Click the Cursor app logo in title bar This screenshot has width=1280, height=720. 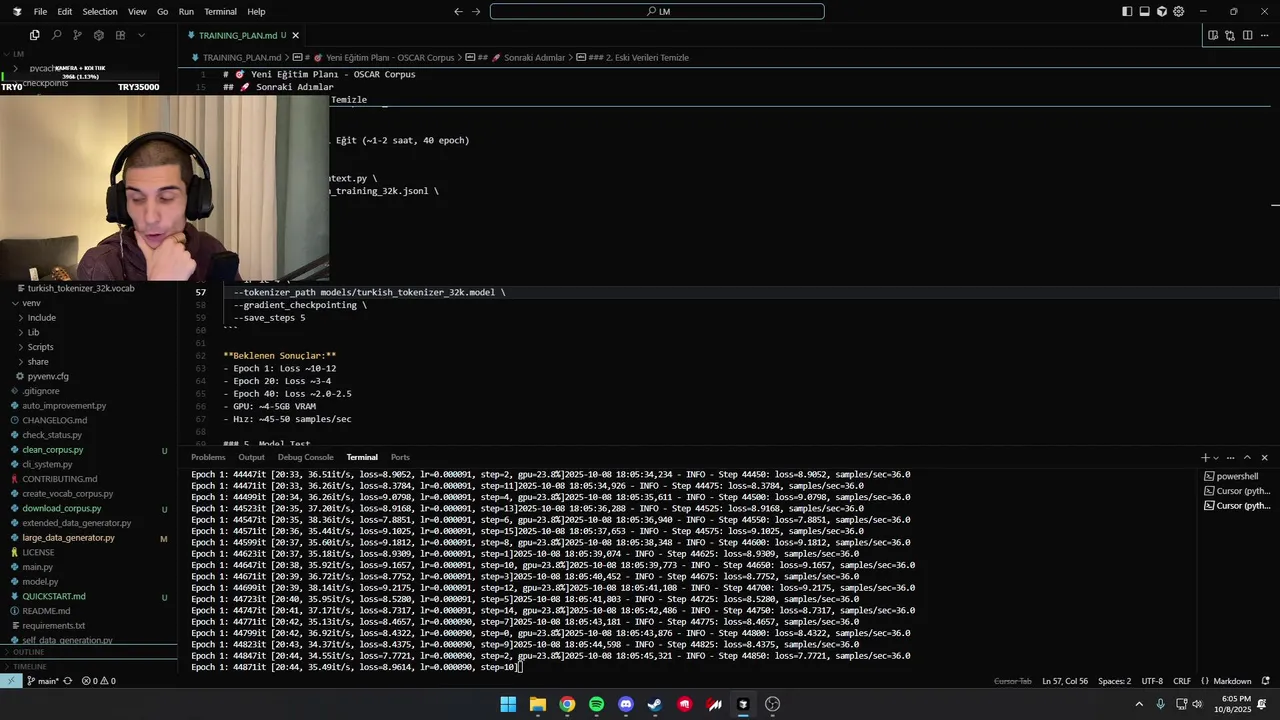coord(17,12)
